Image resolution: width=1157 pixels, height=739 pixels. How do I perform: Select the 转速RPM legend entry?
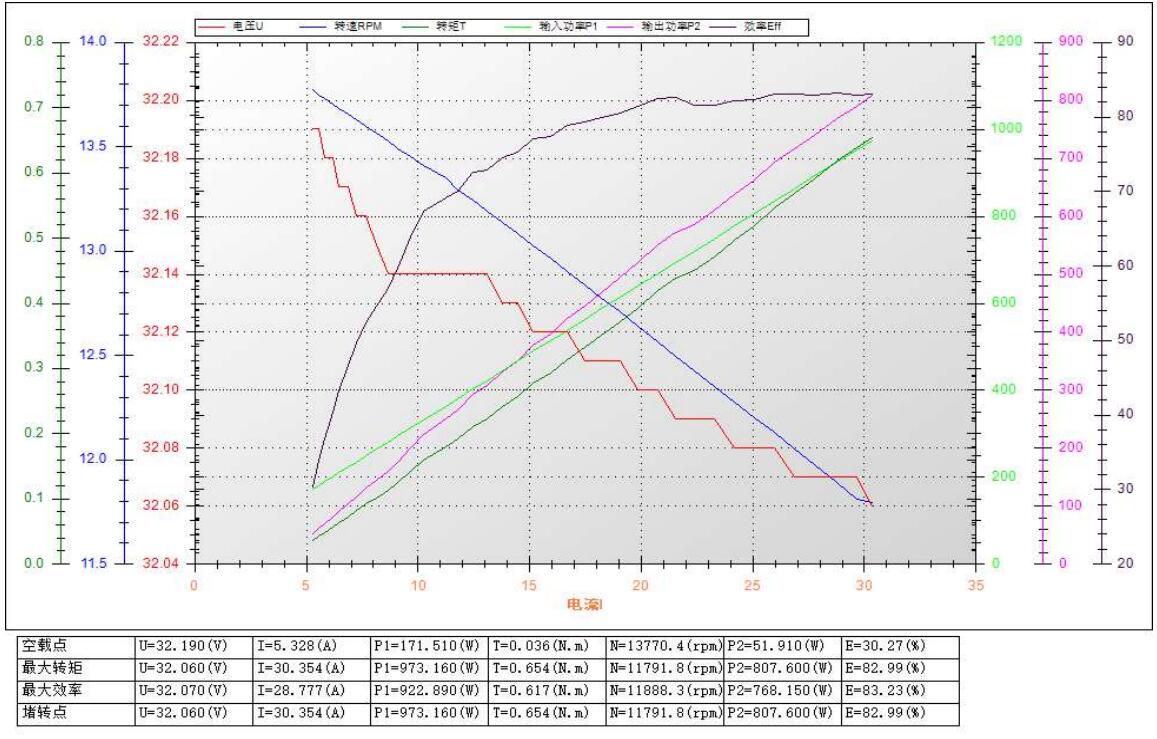[x=354, y=27]
